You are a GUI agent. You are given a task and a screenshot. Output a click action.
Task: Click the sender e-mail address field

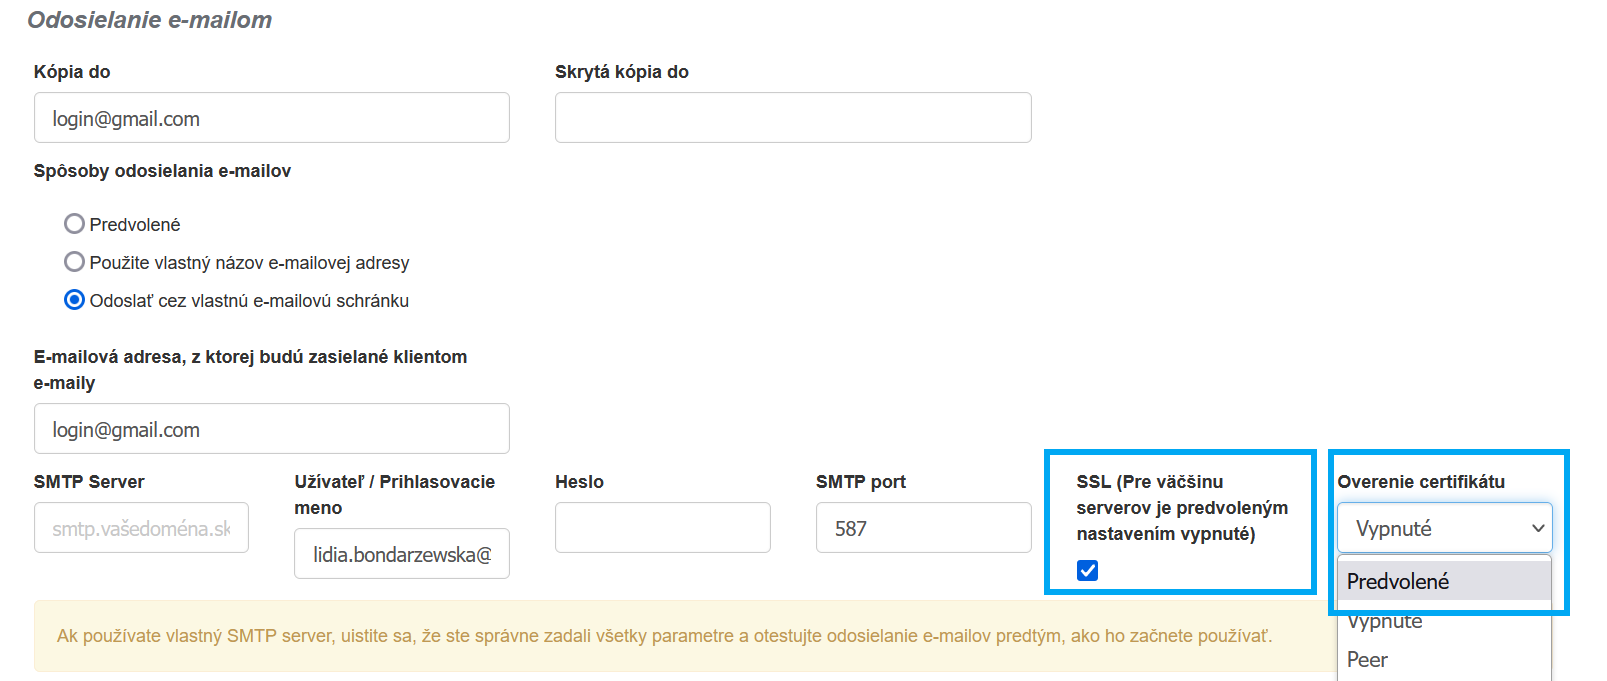tap(271, 429)
